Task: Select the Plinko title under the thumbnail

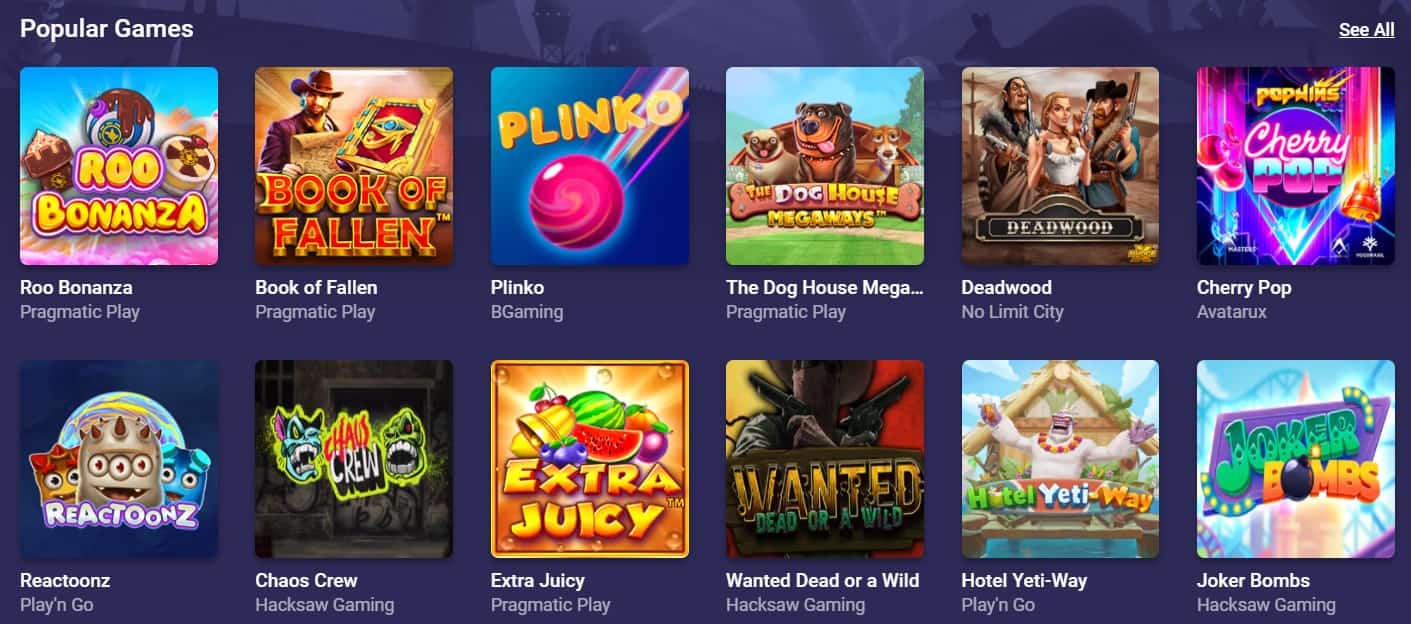Action: click(x=517, y=287)
